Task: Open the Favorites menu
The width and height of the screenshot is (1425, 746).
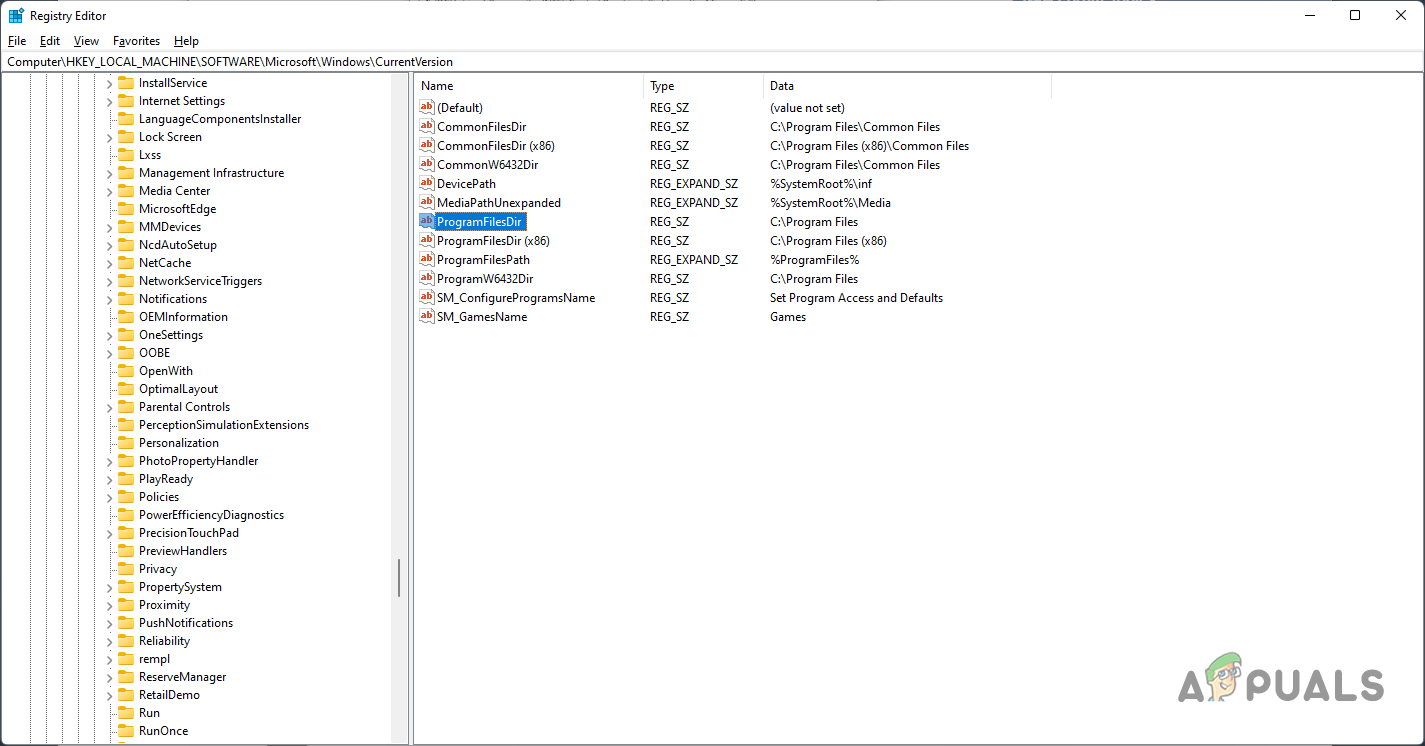Action: (136, 41)
